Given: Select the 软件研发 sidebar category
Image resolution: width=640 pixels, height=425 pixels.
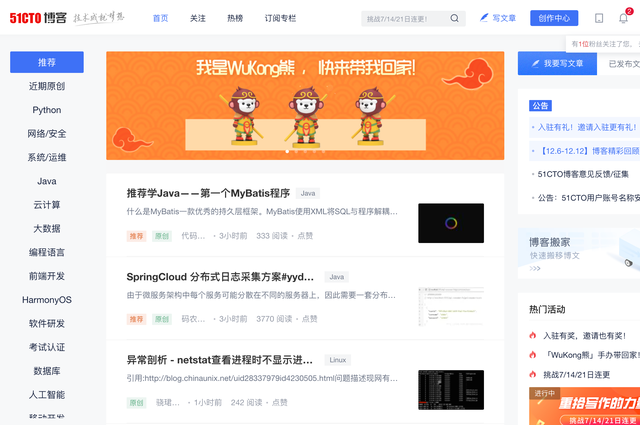Looking at the screenshot, I should (47, 323).
